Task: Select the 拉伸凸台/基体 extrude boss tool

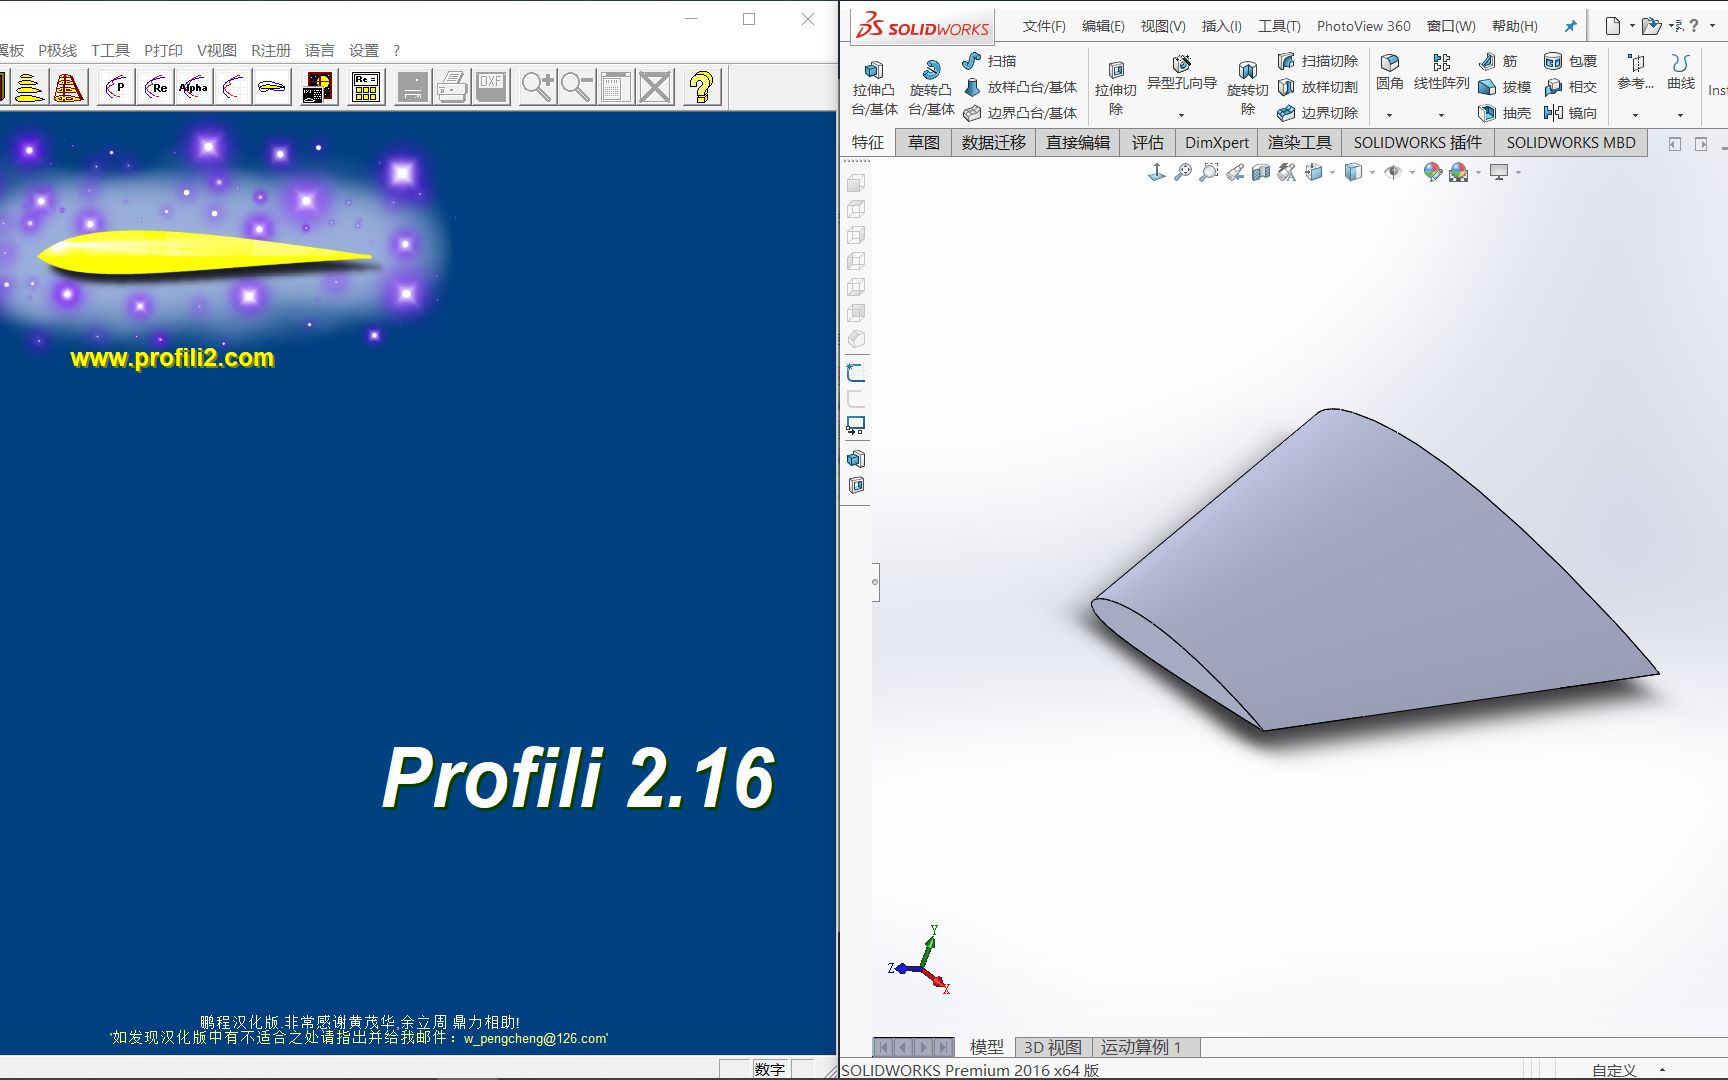Action: (x=874, y=87)
